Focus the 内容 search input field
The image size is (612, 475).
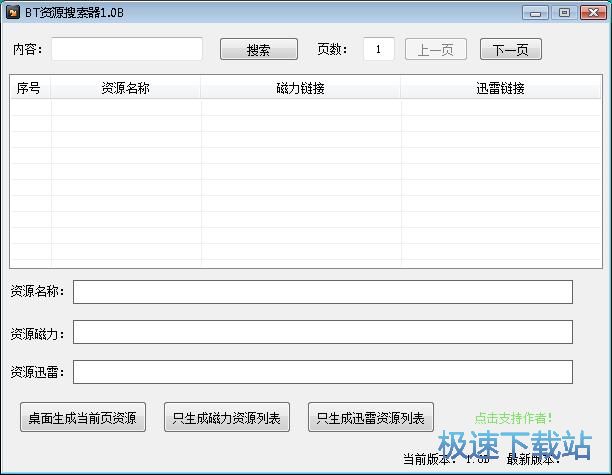[127, 49]
